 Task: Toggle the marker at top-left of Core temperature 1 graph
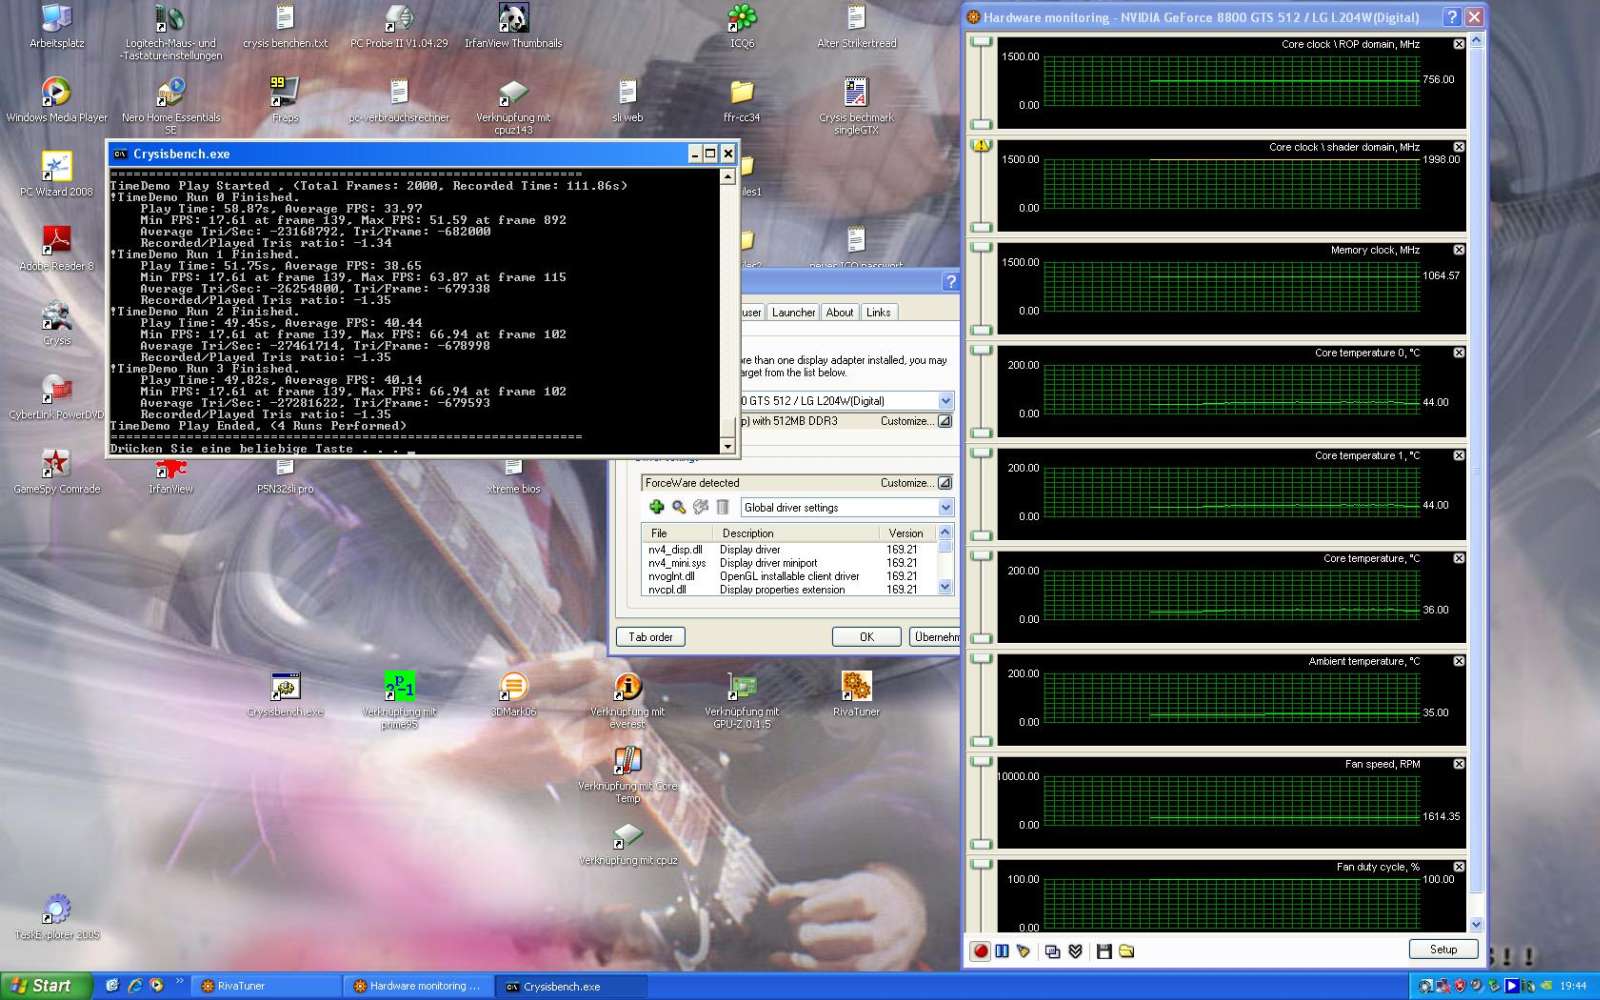981,454
